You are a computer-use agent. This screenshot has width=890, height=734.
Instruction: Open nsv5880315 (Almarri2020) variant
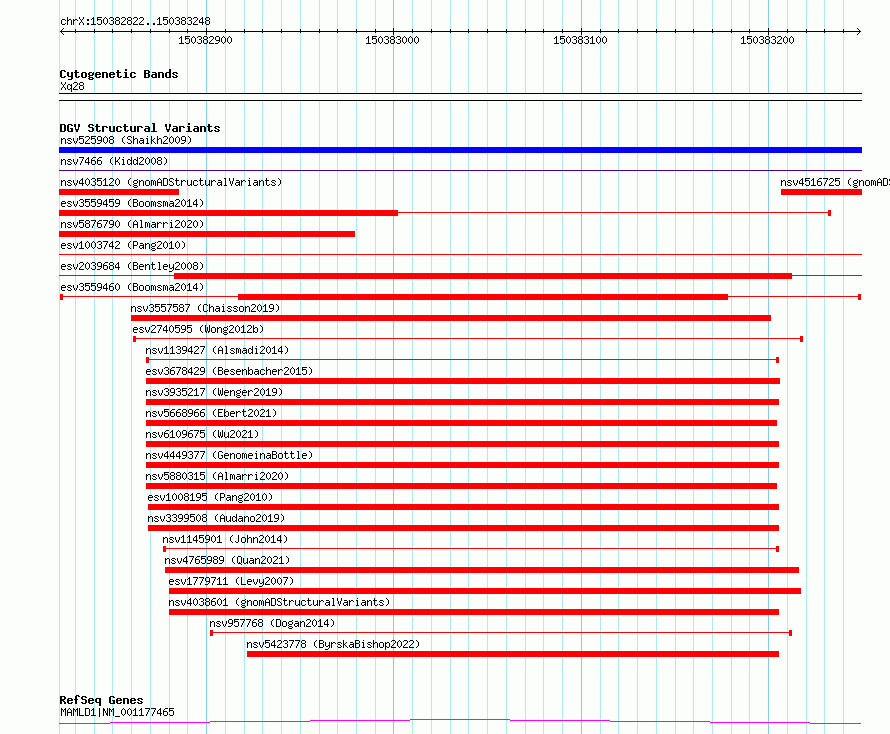coord(217,476)
